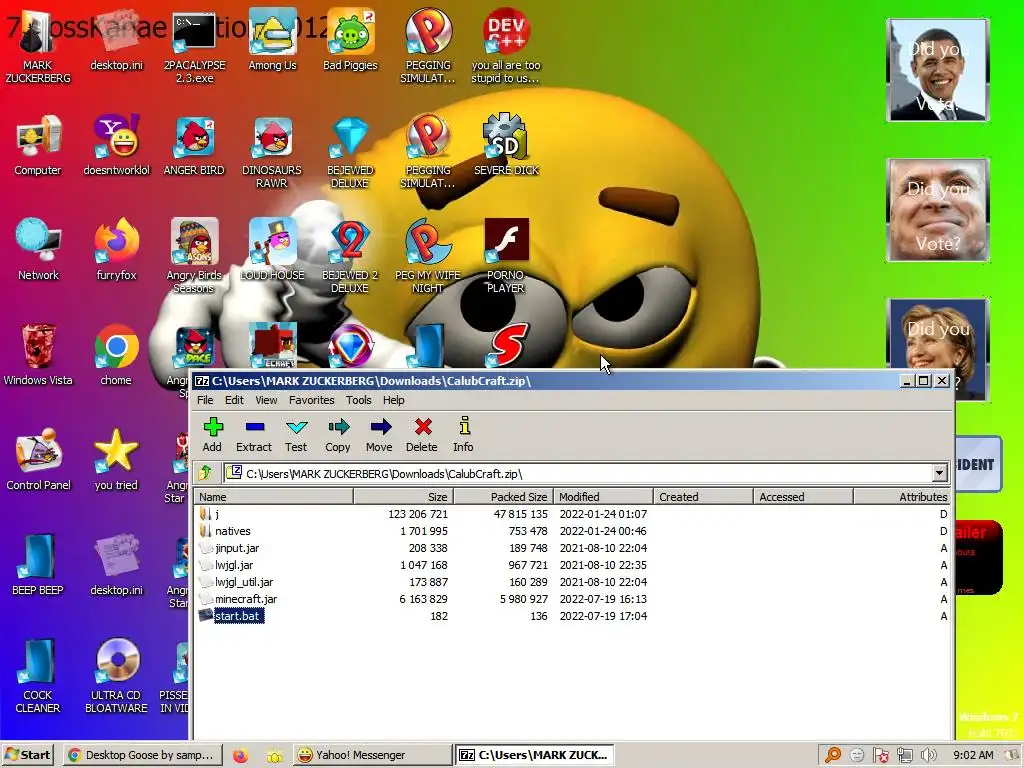Select the ANGER BIRD desktop shortcut
The width and height of the screenshot is (1024, 768).
click(194, 146)
